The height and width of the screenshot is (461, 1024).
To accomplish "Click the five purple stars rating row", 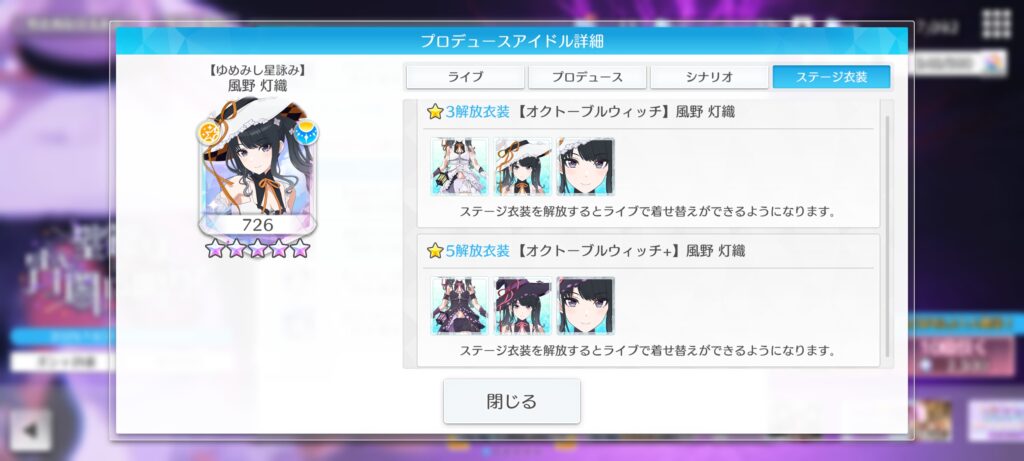I will (257, 248).
